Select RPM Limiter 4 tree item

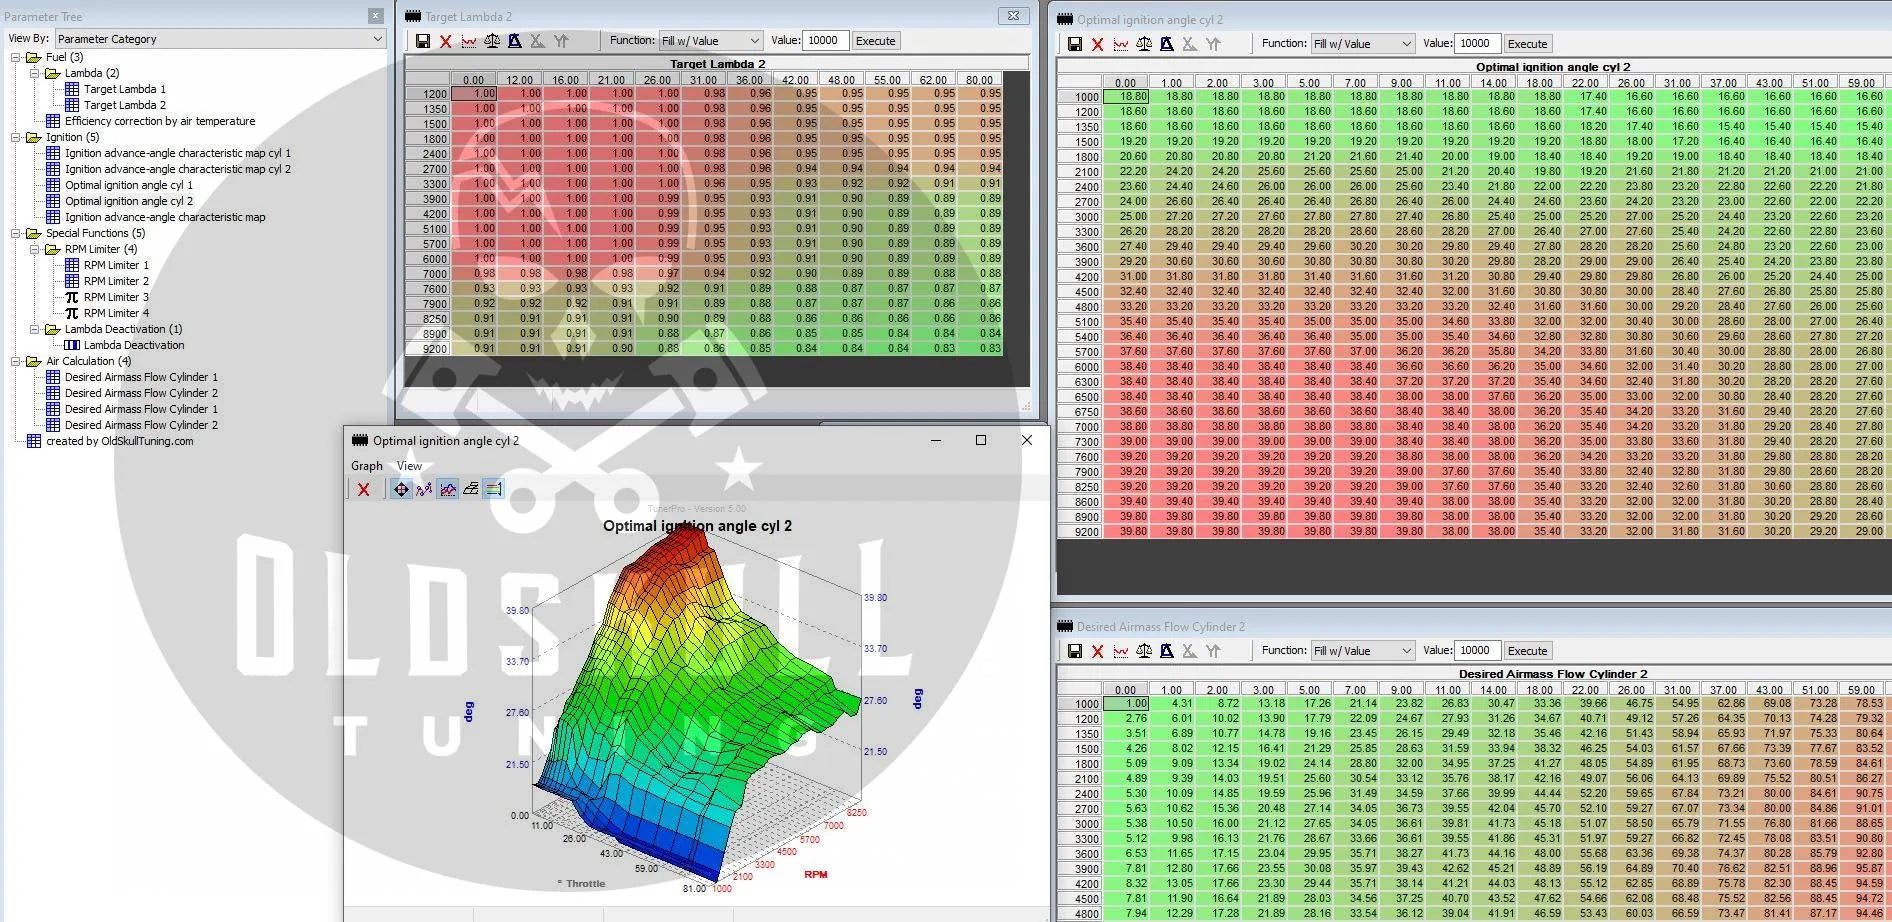point(116,313)
